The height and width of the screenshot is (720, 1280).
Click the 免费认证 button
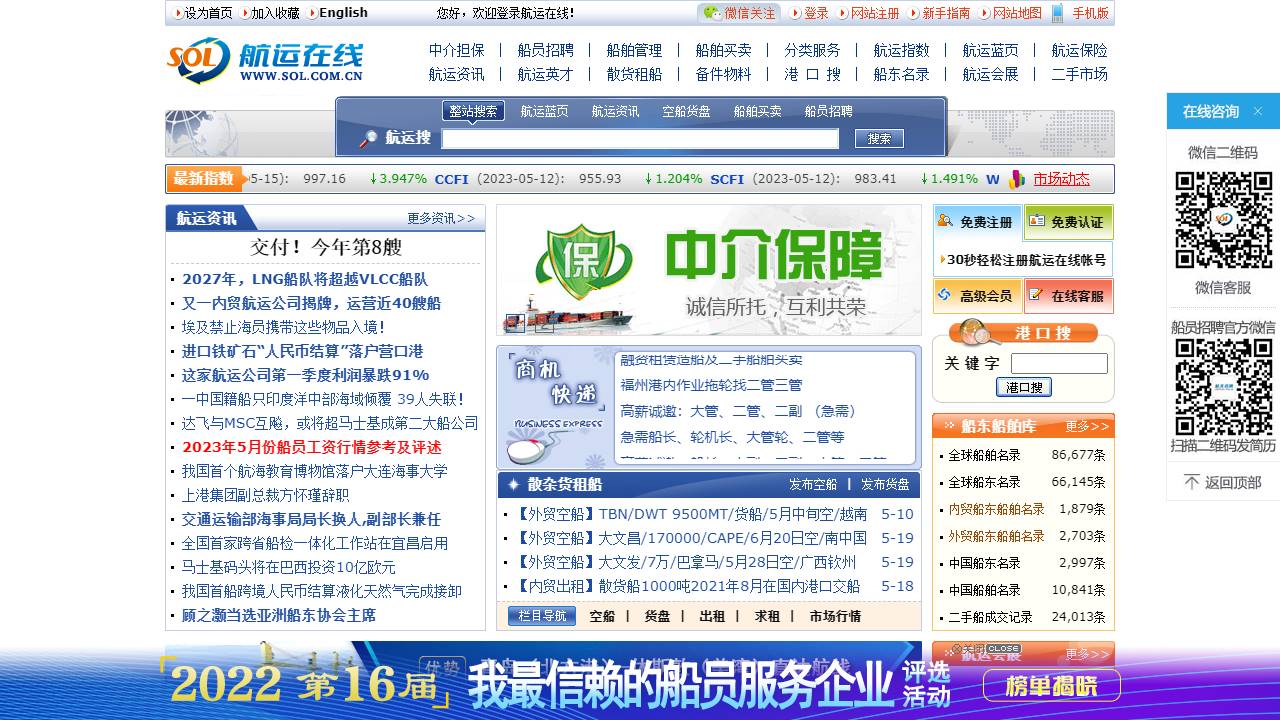1068,222
